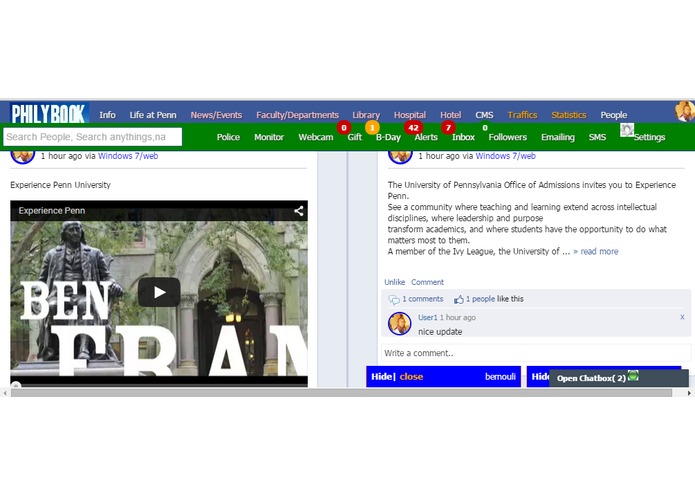The width and height of the screenshot is (695, 494).
Task: Open the People menu
Action: tap(613, 115)
